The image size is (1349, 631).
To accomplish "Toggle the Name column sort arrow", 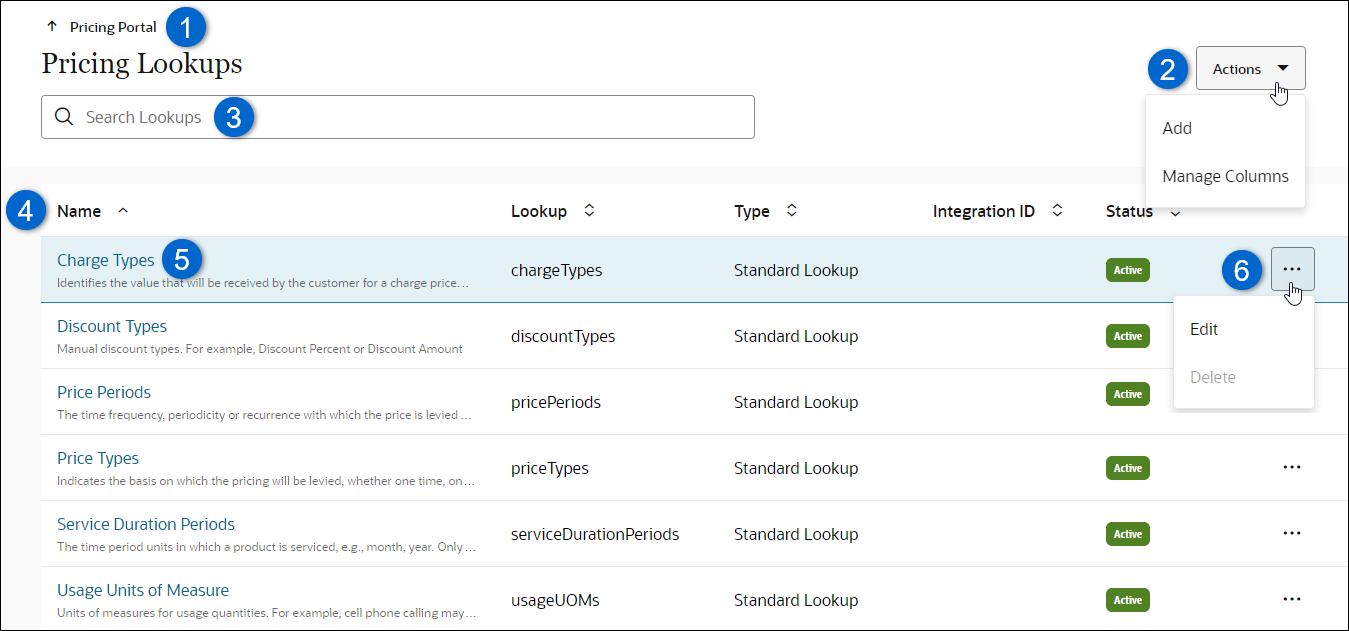I will (122, 211).
